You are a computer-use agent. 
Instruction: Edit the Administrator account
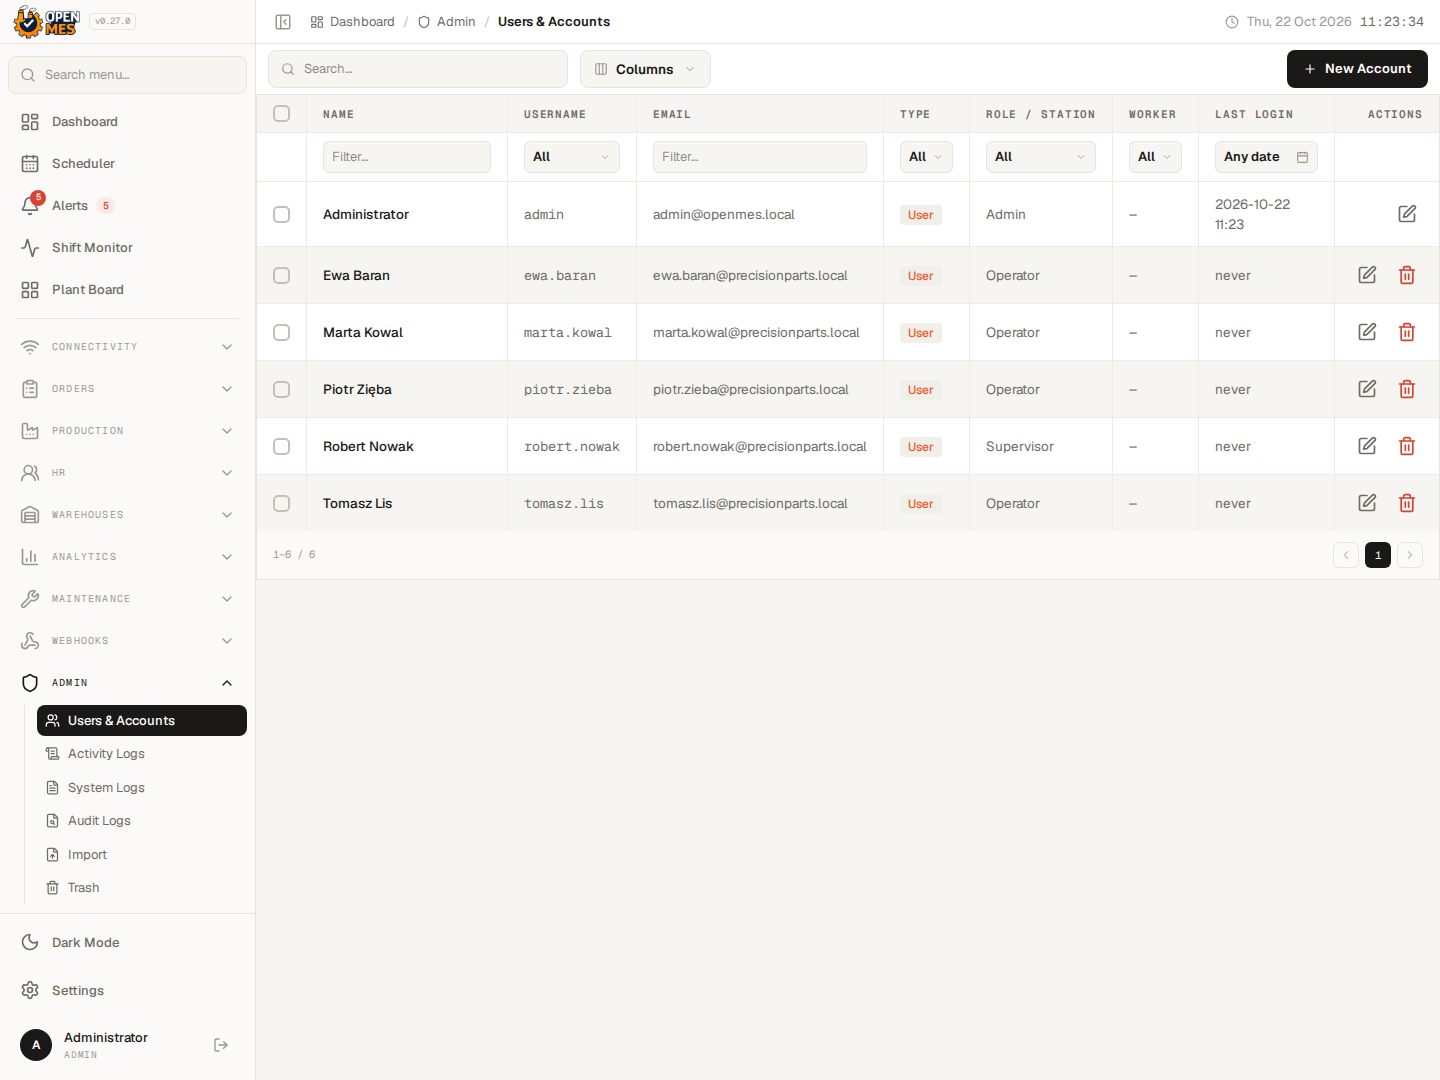(x=1407, y=214)
